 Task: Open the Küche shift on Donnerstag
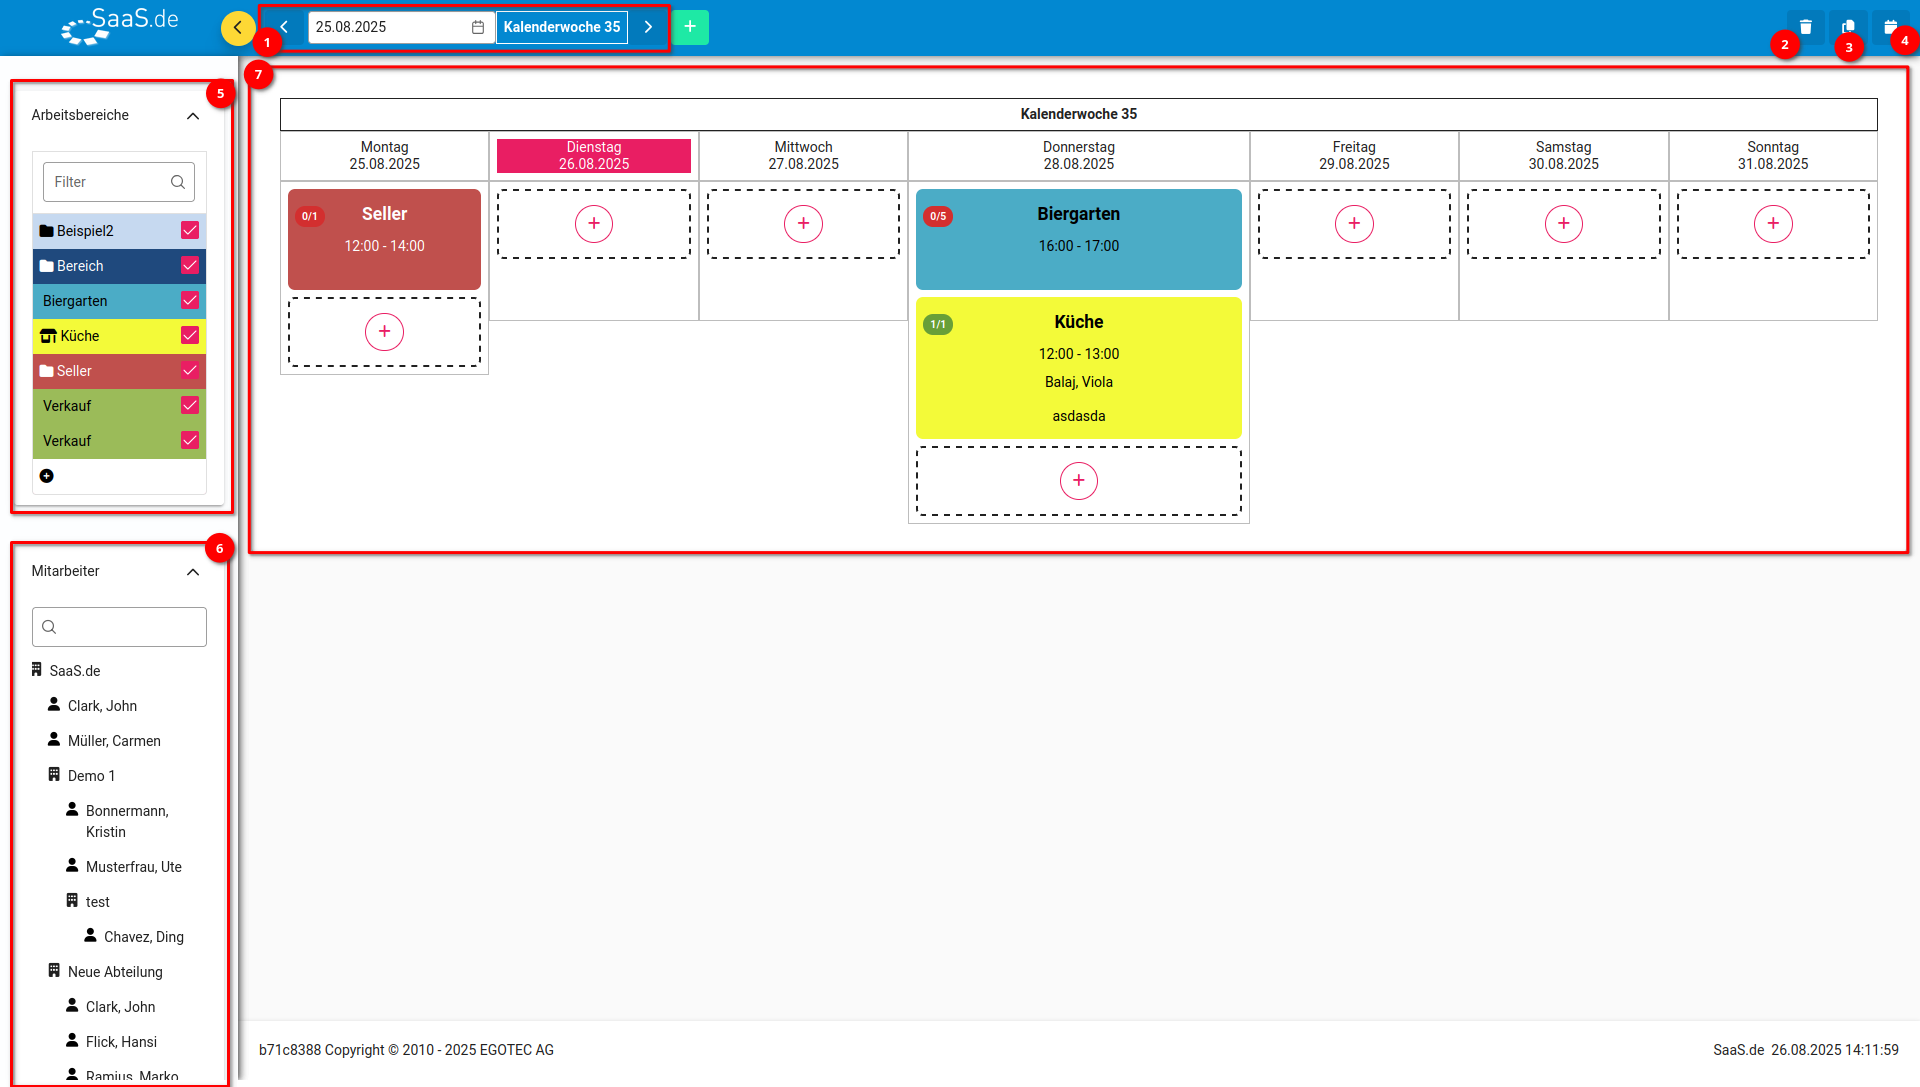coord(1078,368)
